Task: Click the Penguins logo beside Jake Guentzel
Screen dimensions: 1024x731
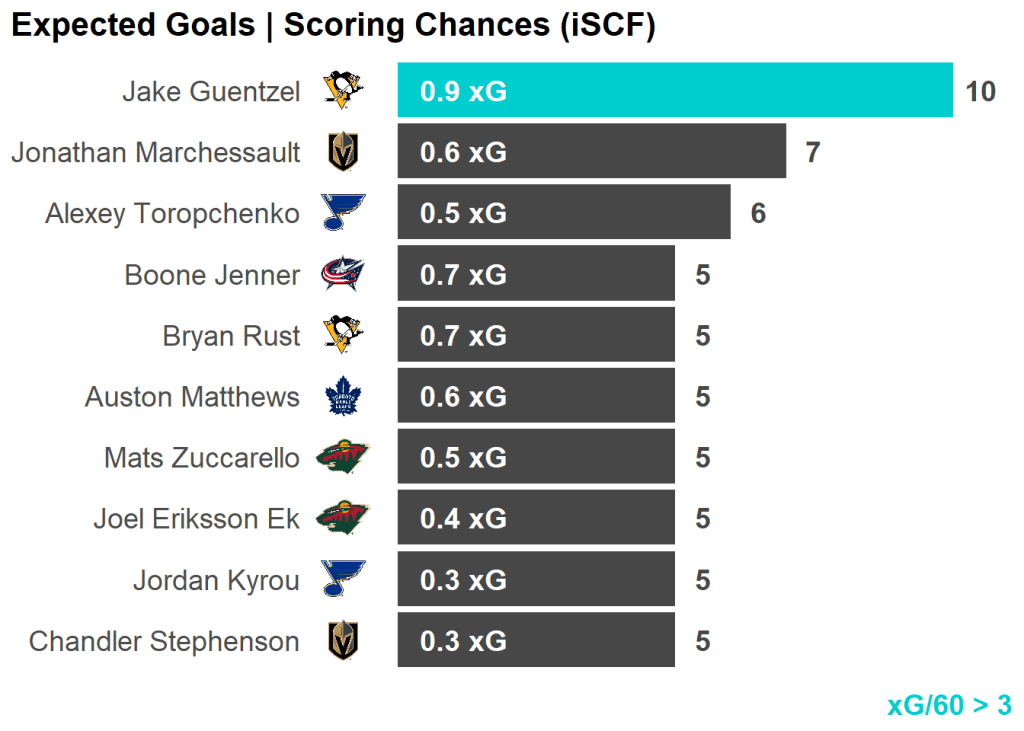Action: [x=343, y=91]
